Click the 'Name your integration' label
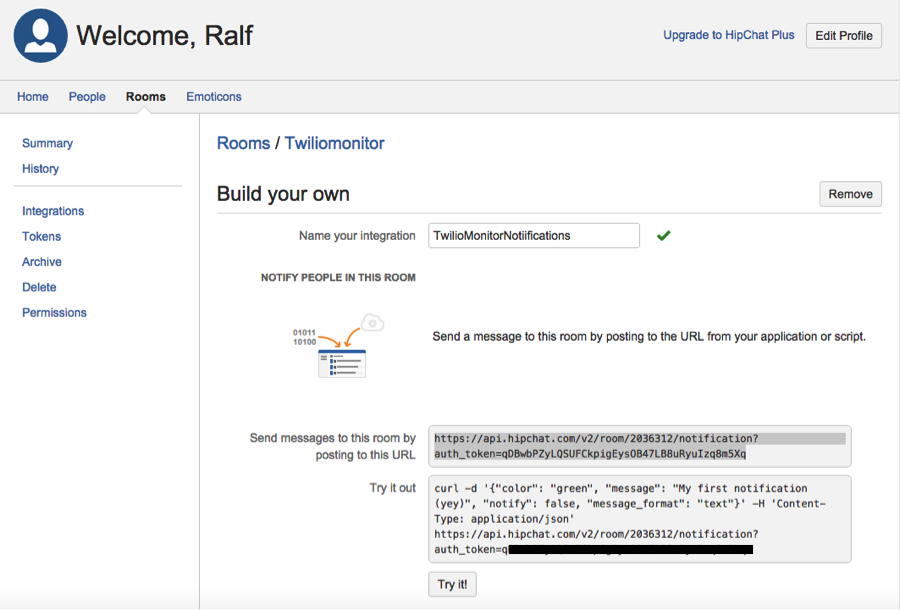900x610 pixels. coord(357,235)
